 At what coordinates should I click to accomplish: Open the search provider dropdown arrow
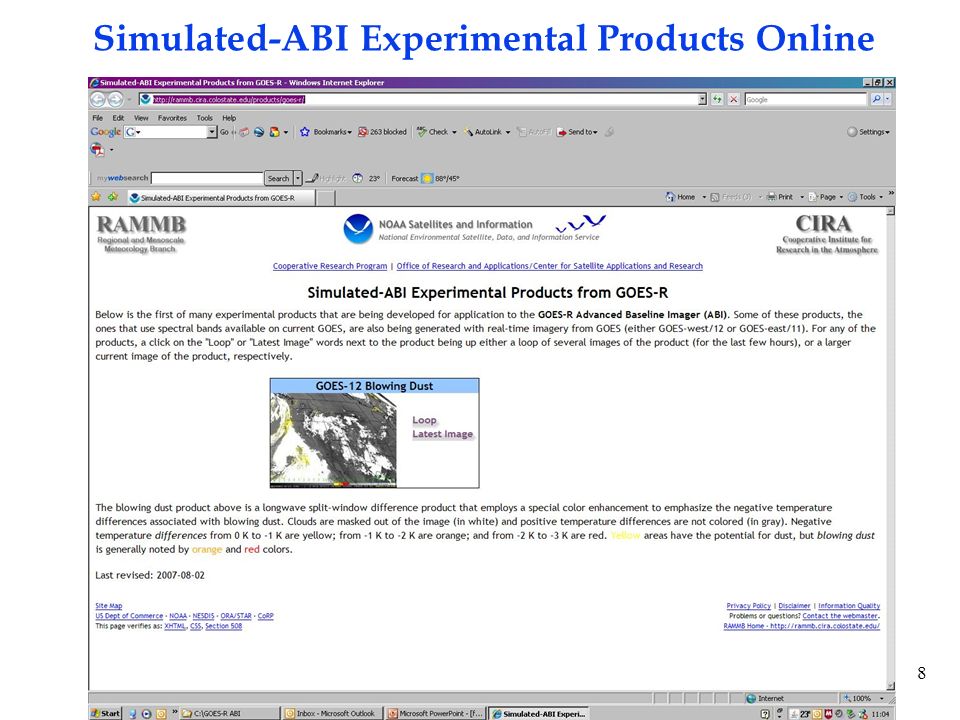click(888, 99)
